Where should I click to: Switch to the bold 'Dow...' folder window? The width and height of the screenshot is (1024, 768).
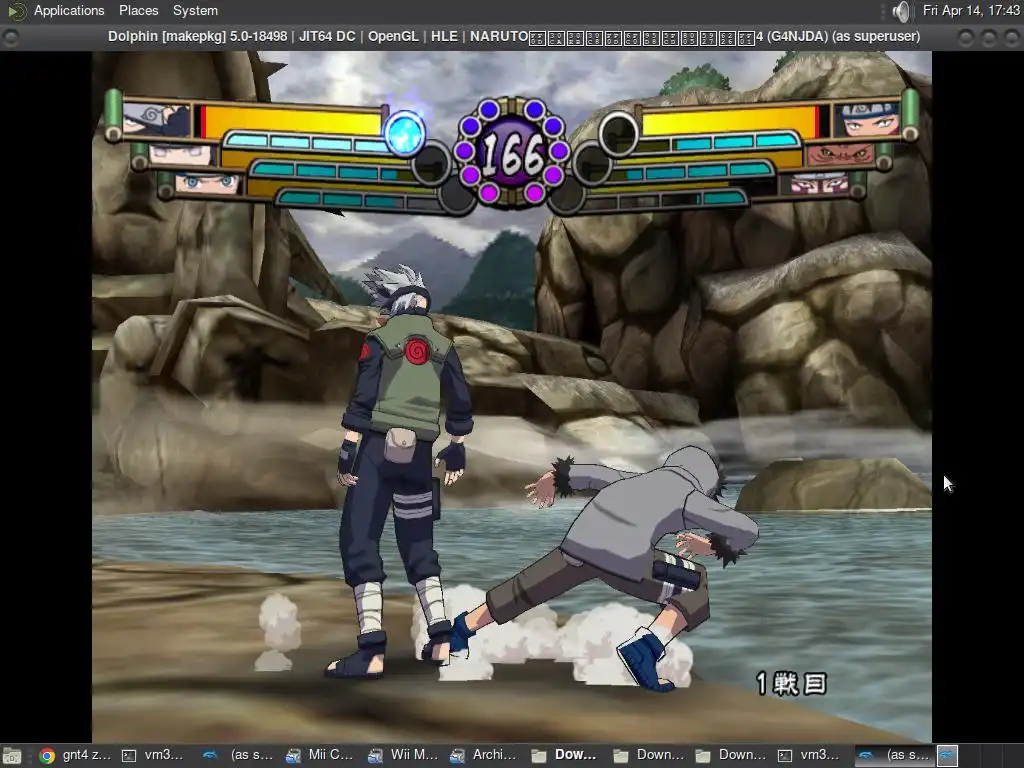click(x=566, y=756)
